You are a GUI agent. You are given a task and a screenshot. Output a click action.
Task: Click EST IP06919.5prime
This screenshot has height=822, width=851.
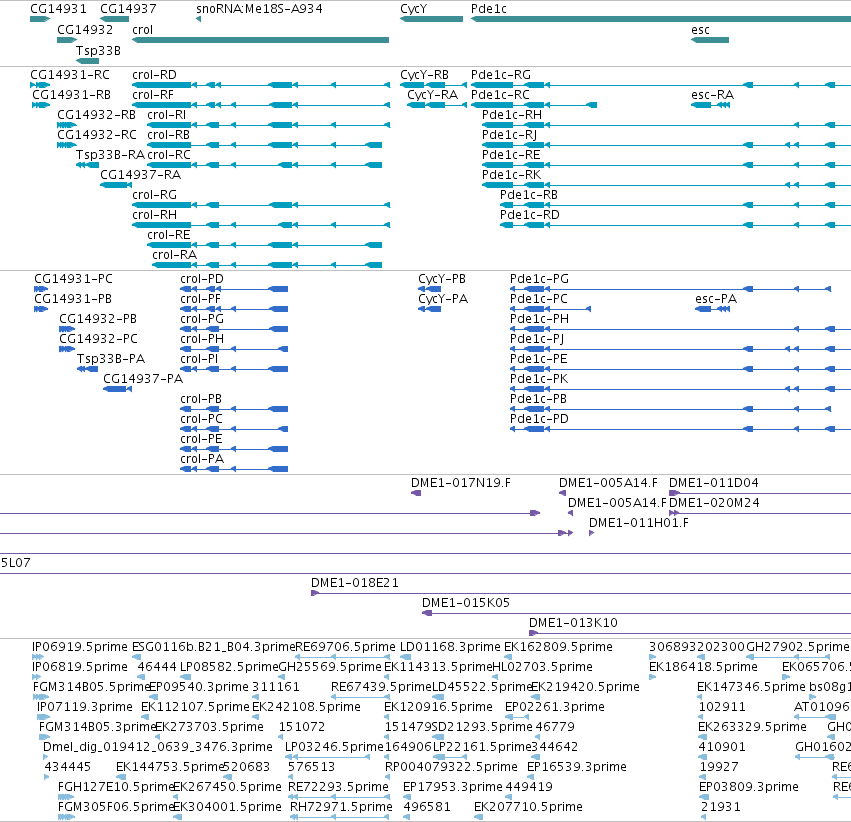[37, 657]
